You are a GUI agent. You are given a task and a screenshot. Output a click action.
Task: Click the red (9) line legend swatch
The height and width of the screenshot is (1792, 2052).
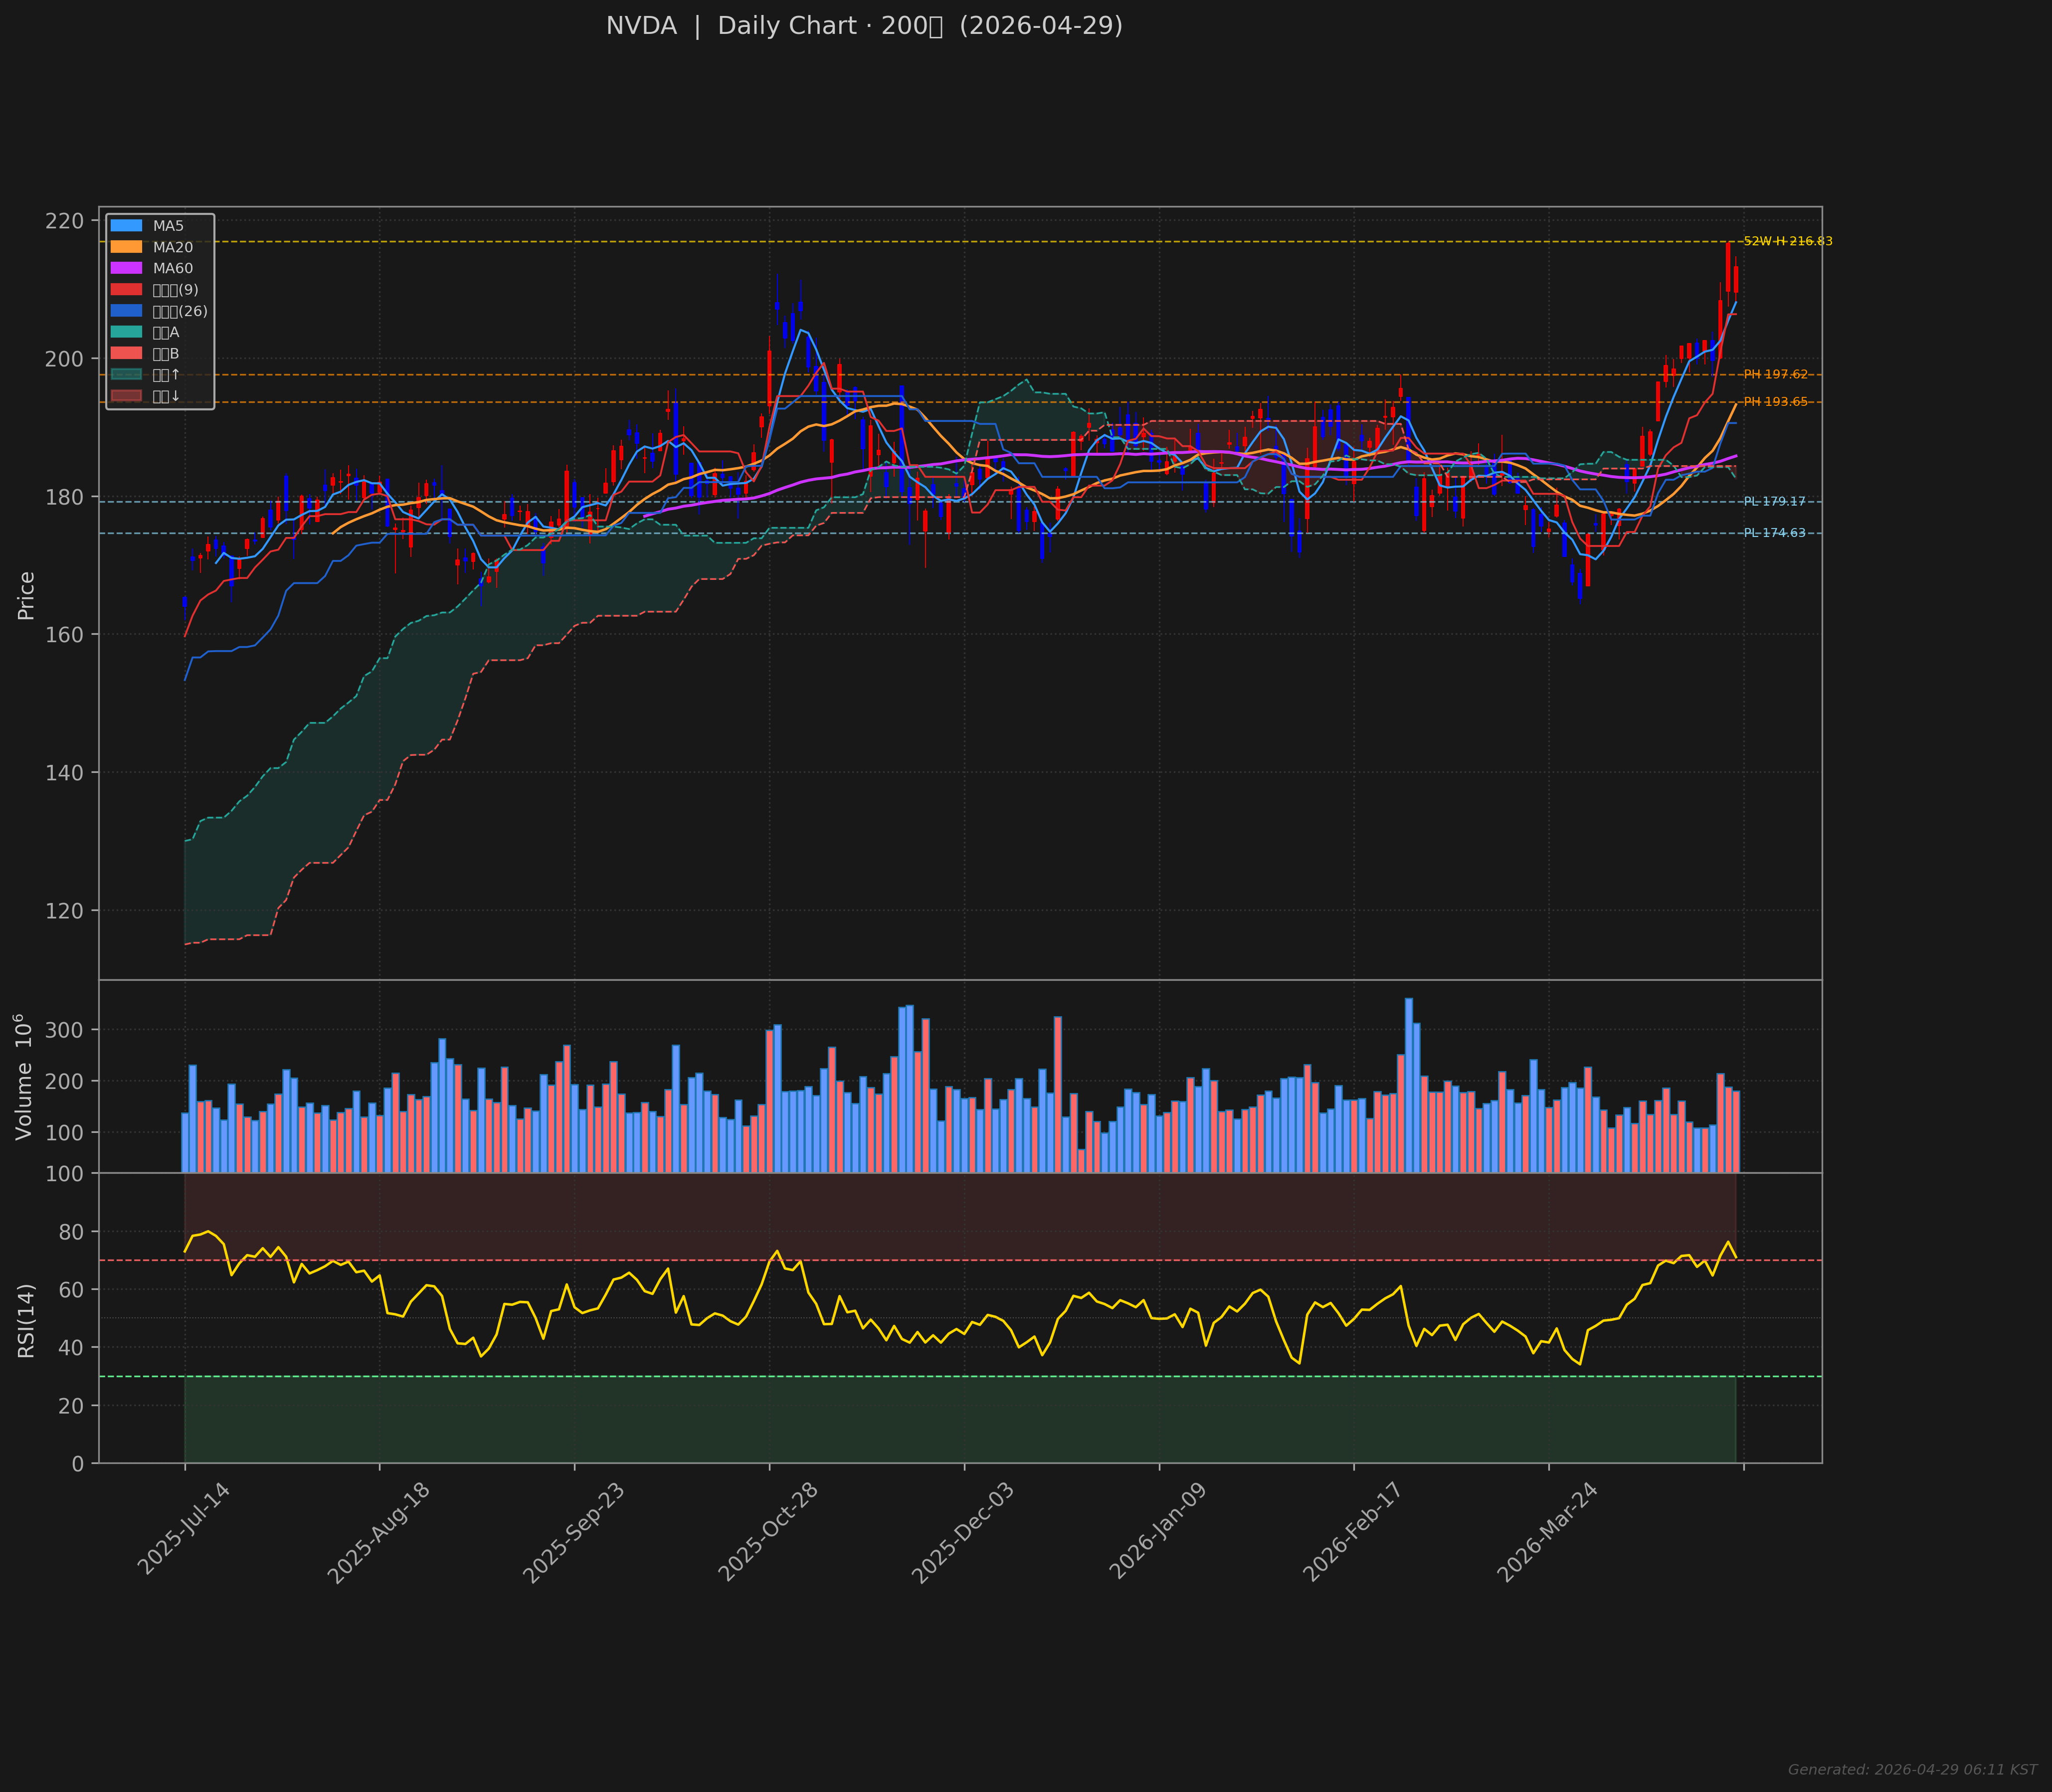pyautogui.click(x=126, y=290)
